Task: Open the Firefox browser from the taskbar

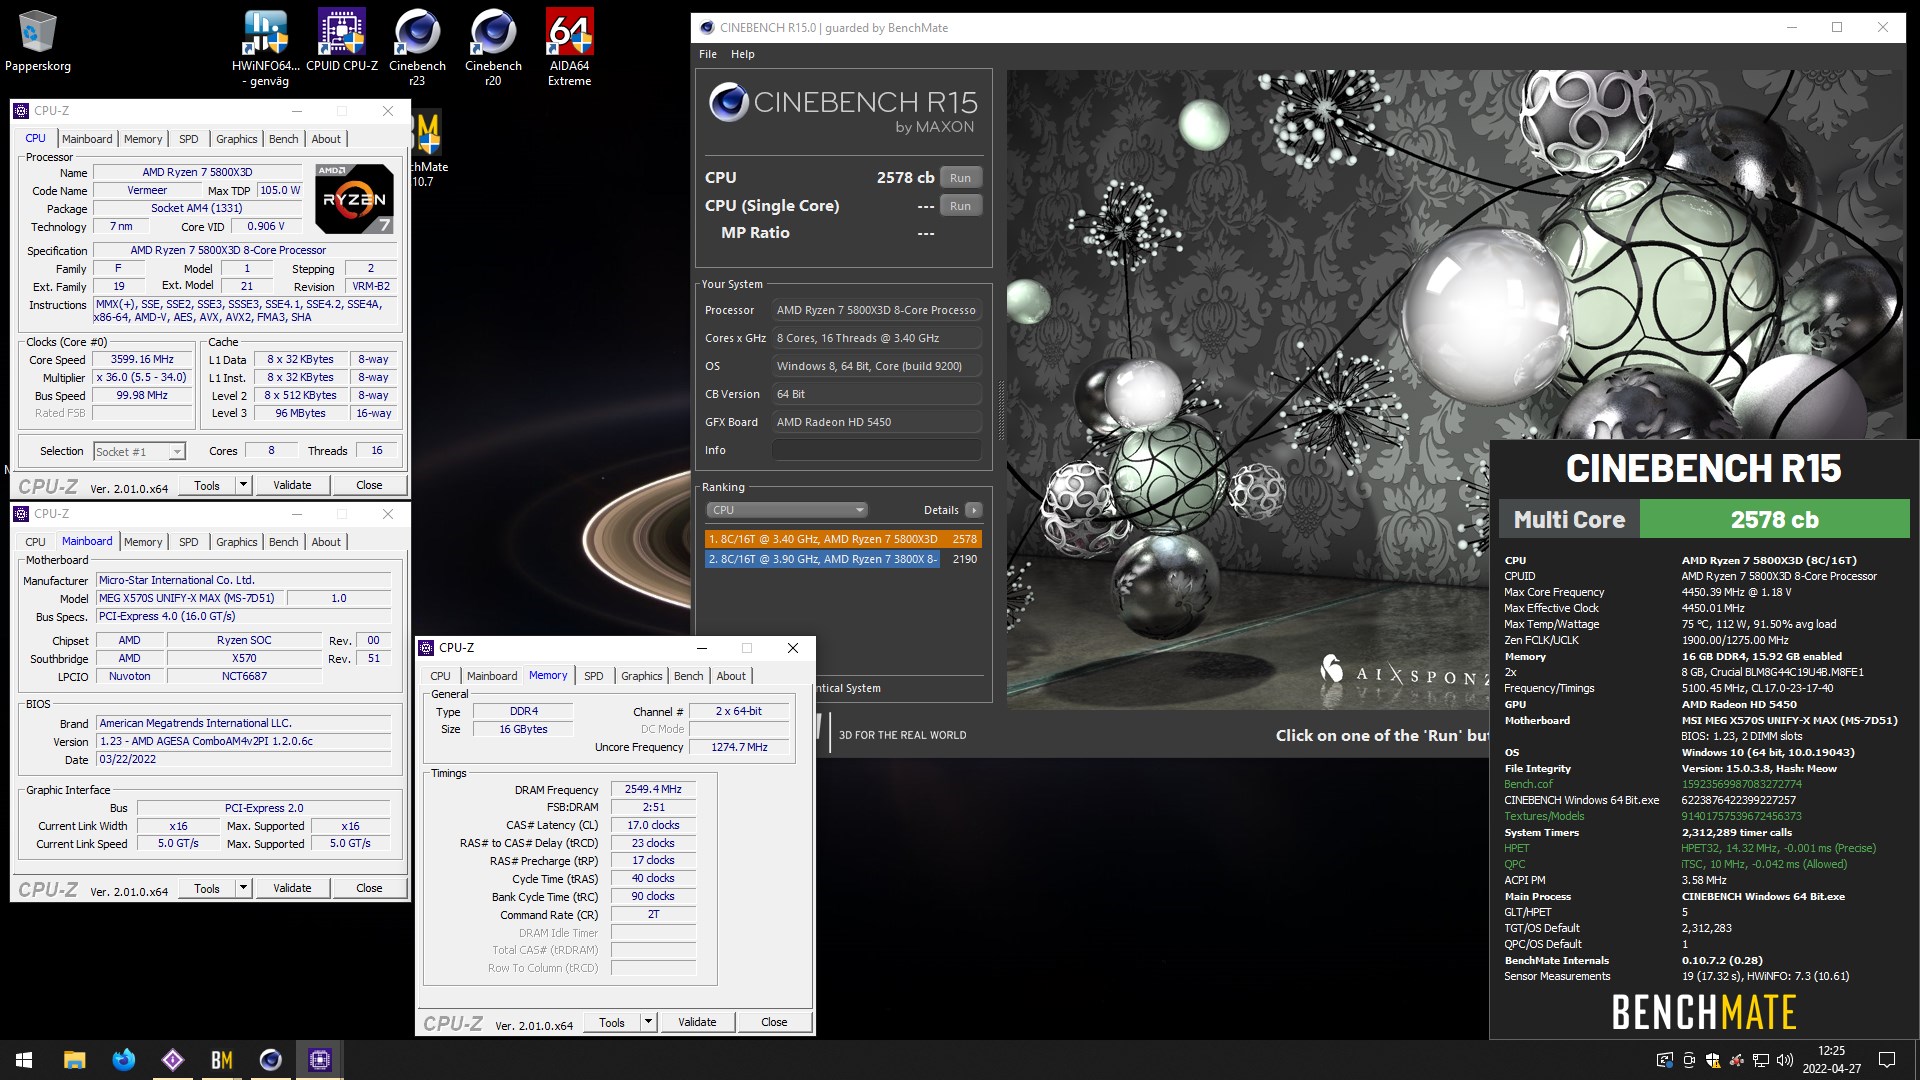Action: [x=123, y=1060]
